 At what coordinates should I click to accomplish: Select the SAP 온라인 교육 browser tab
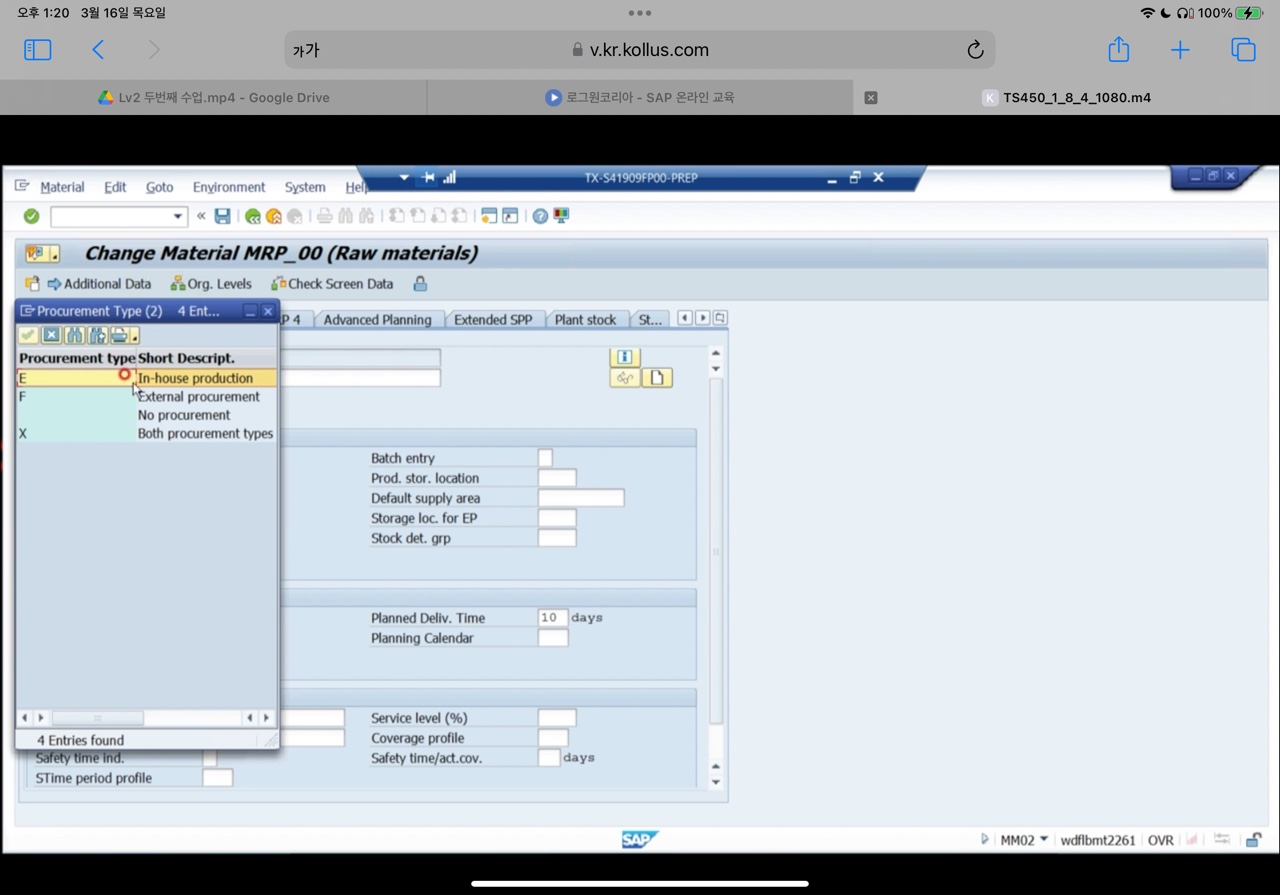[640, 97]
